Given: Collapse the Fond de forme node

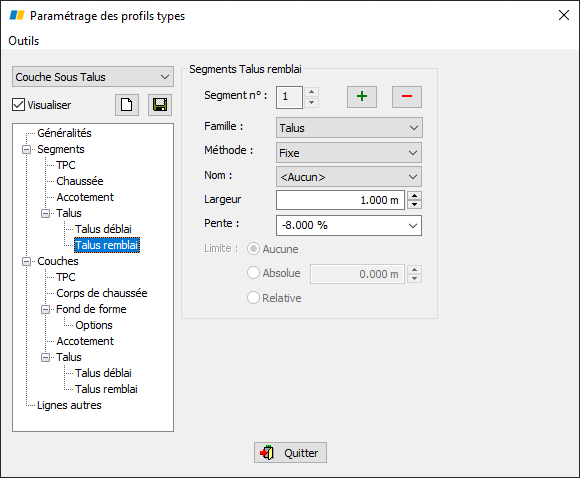Looking at the screenshot, I should (45, 309).
